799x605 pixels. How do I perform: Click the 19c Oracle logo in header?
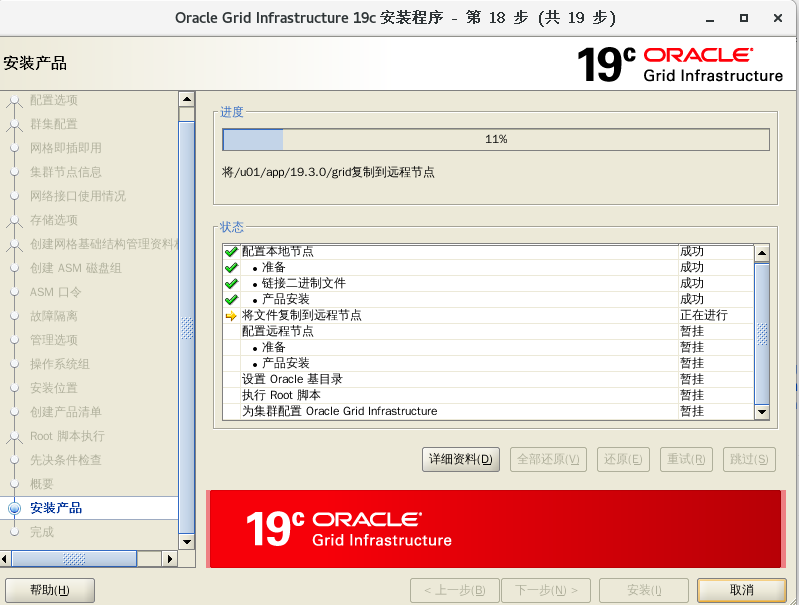pos(680,65)
